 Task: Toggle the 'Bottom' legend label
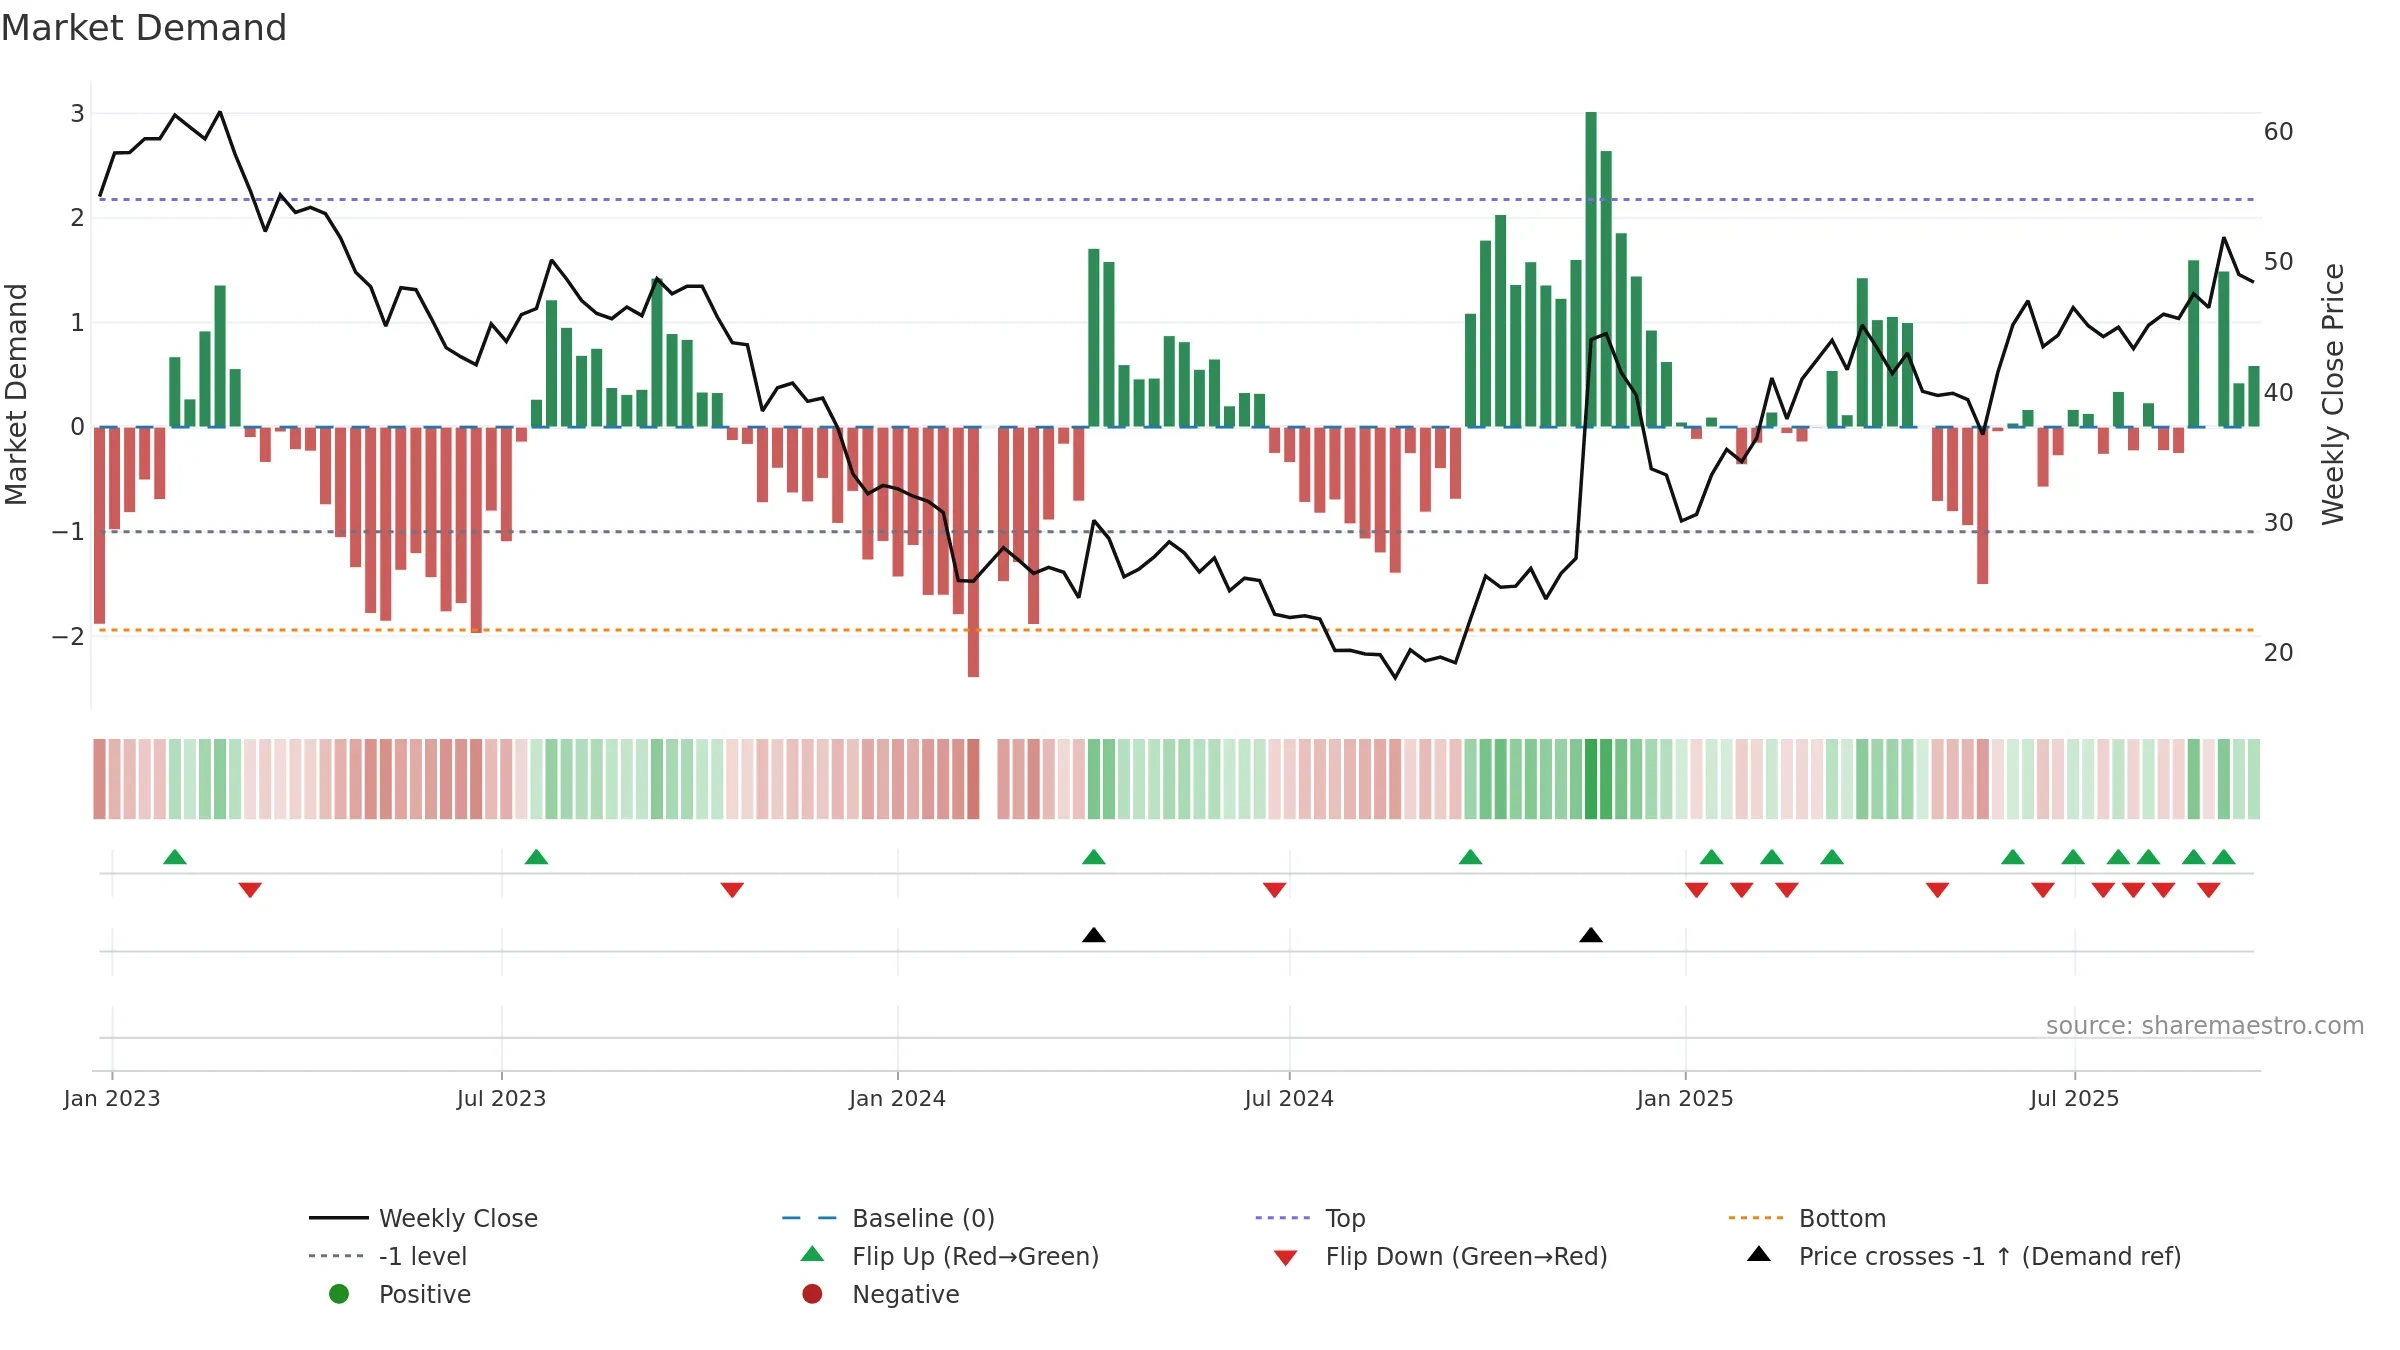(1842, 1218)
